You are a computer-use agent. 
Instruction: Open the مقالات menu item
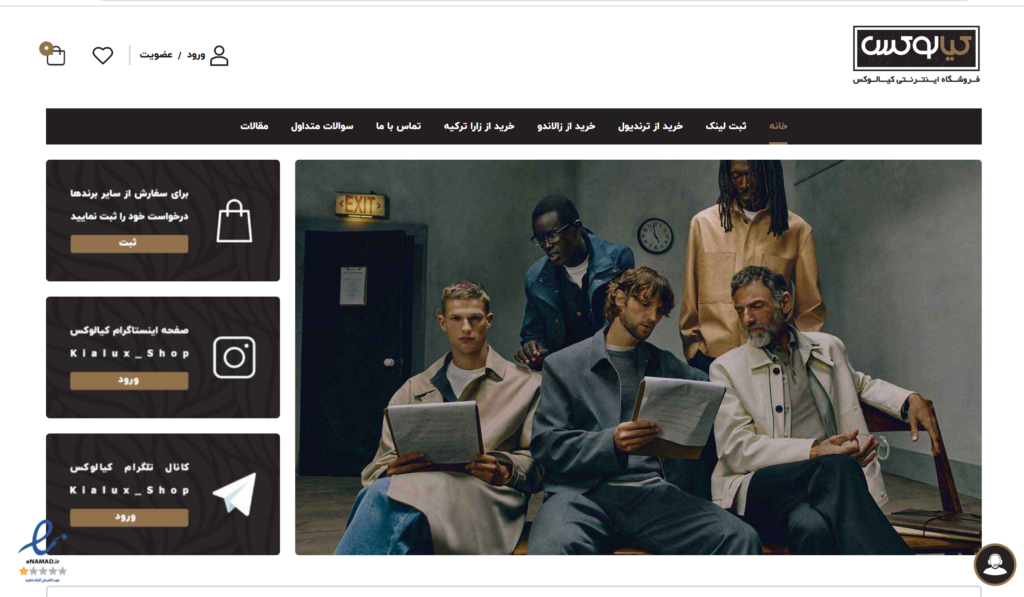(x=254, y=126)
